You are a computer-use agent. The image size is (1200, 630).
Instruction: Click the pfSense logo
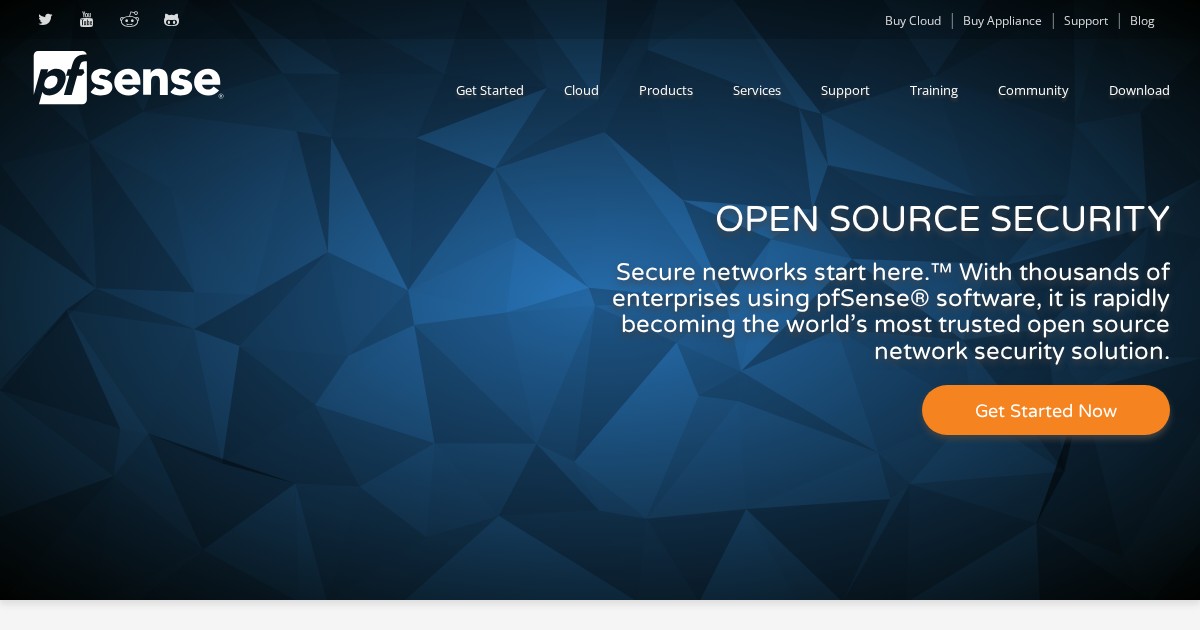pyautogui.click(x=128, y=78)
